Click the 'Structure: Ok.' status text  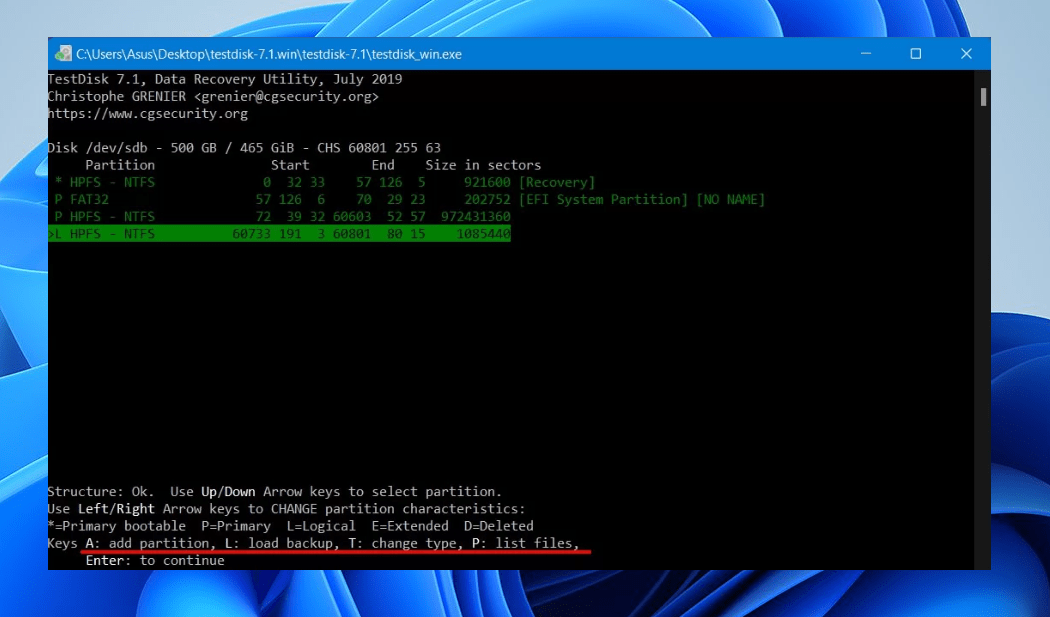click(x=101, y=492)
